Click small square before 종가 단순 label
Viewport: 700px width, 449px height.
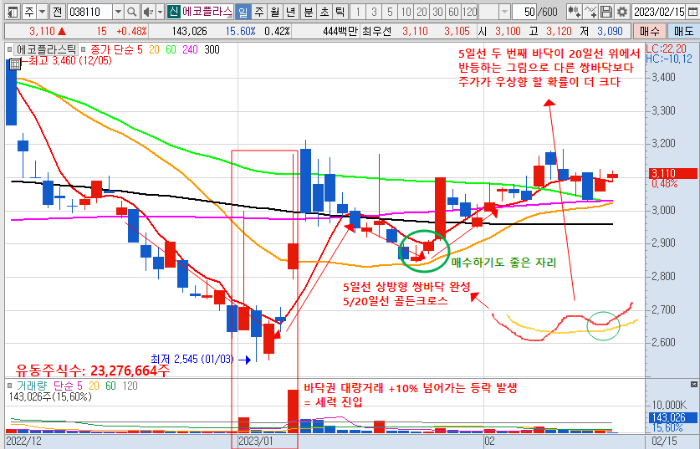pyautogui.click(x=83, y=50)
